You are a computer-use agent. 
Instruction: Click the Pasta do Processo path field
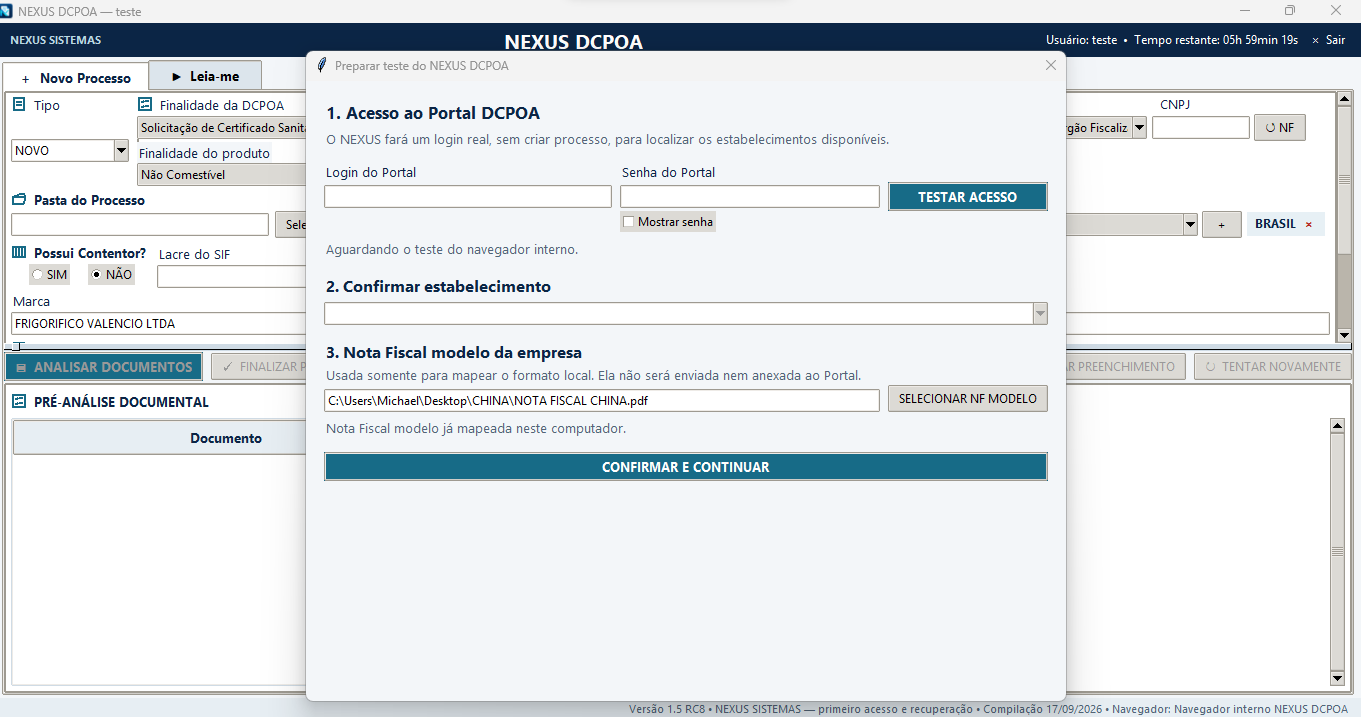click(140, 225)
